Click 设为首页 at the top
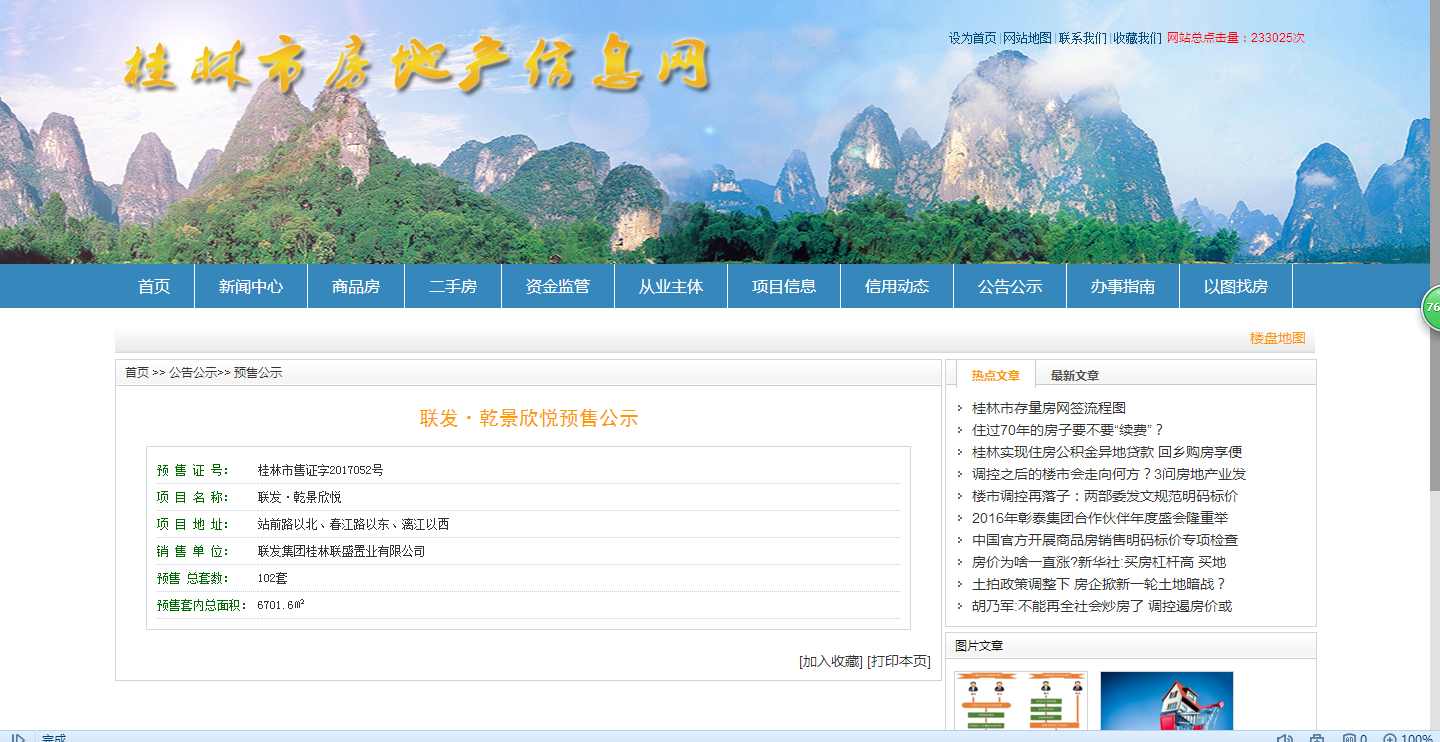Image resolution: width=1440 pixels, height=742 pixels. pyautogui.click(x=972, y=38)
